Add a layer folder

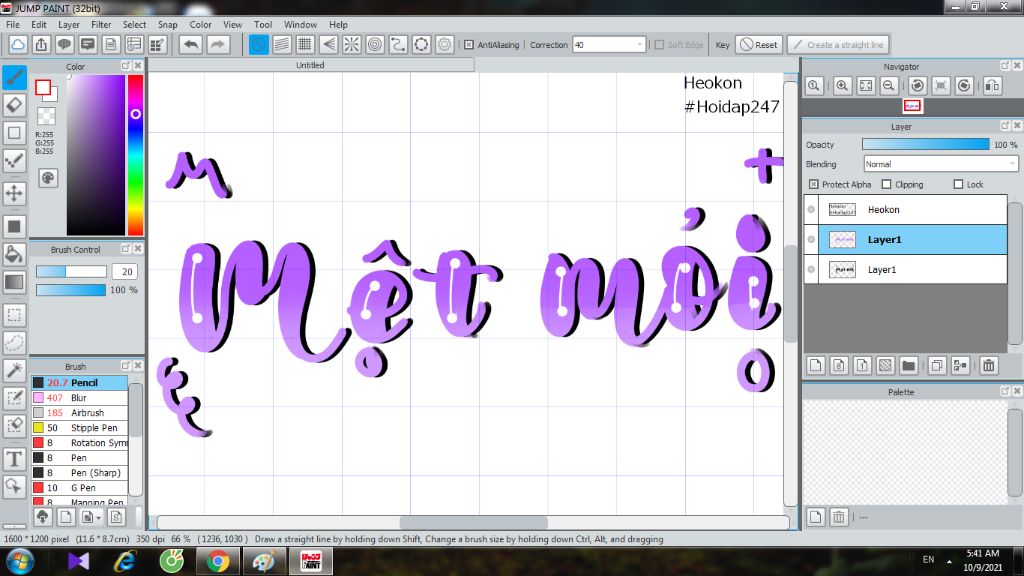(x=908, y=365)
